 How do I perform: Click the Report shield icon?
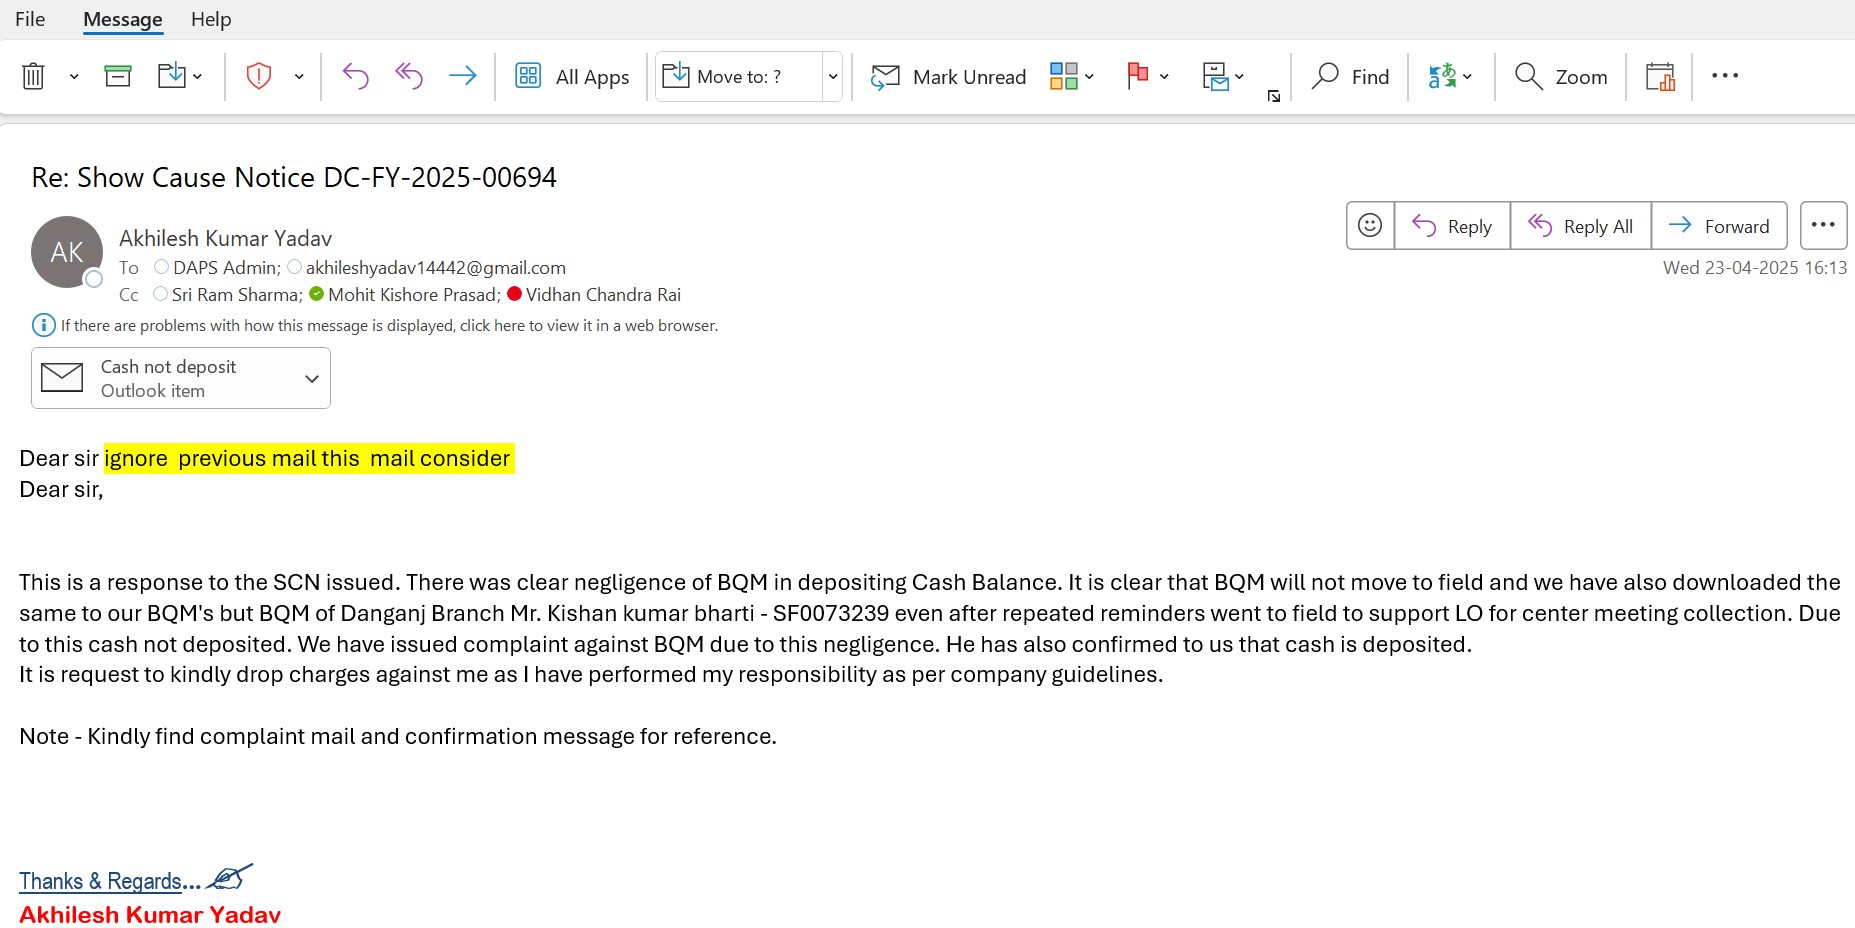[259, 76]
